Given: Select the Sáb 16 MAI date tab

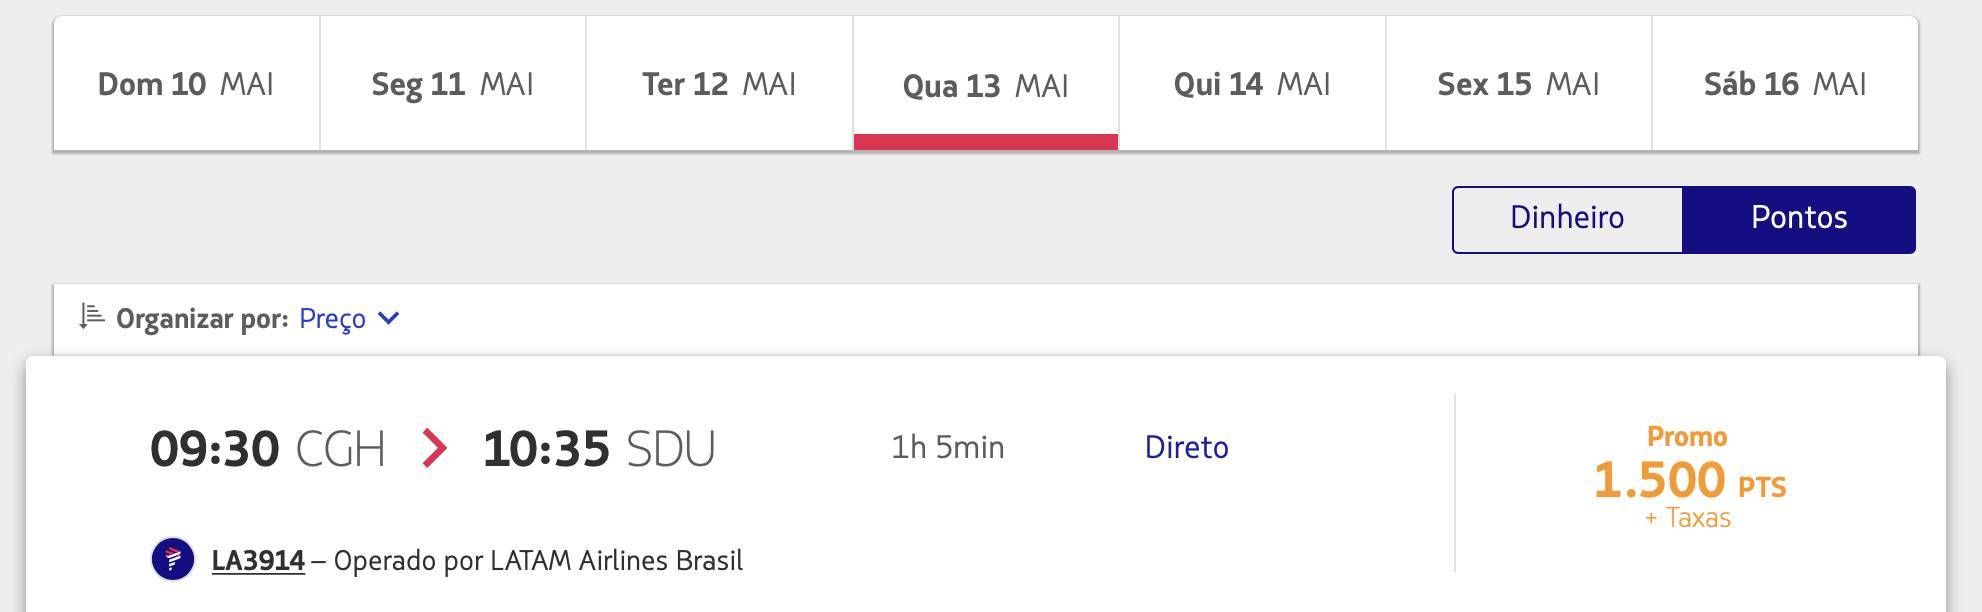Looking at the screenshot, I should 1785,84.
